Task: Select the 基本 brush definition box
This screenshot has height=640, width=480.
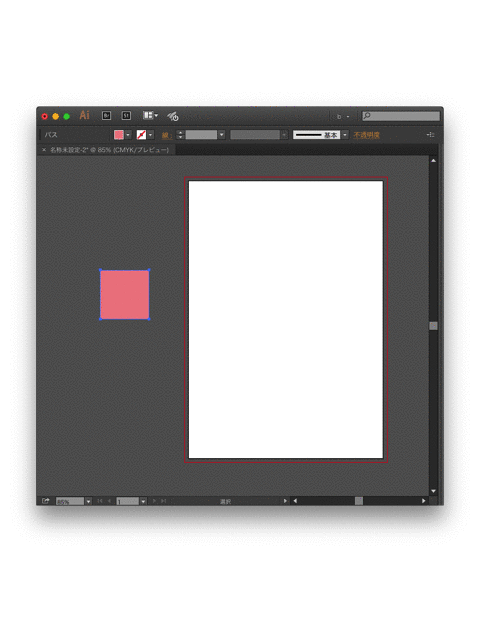Action: 316,135
